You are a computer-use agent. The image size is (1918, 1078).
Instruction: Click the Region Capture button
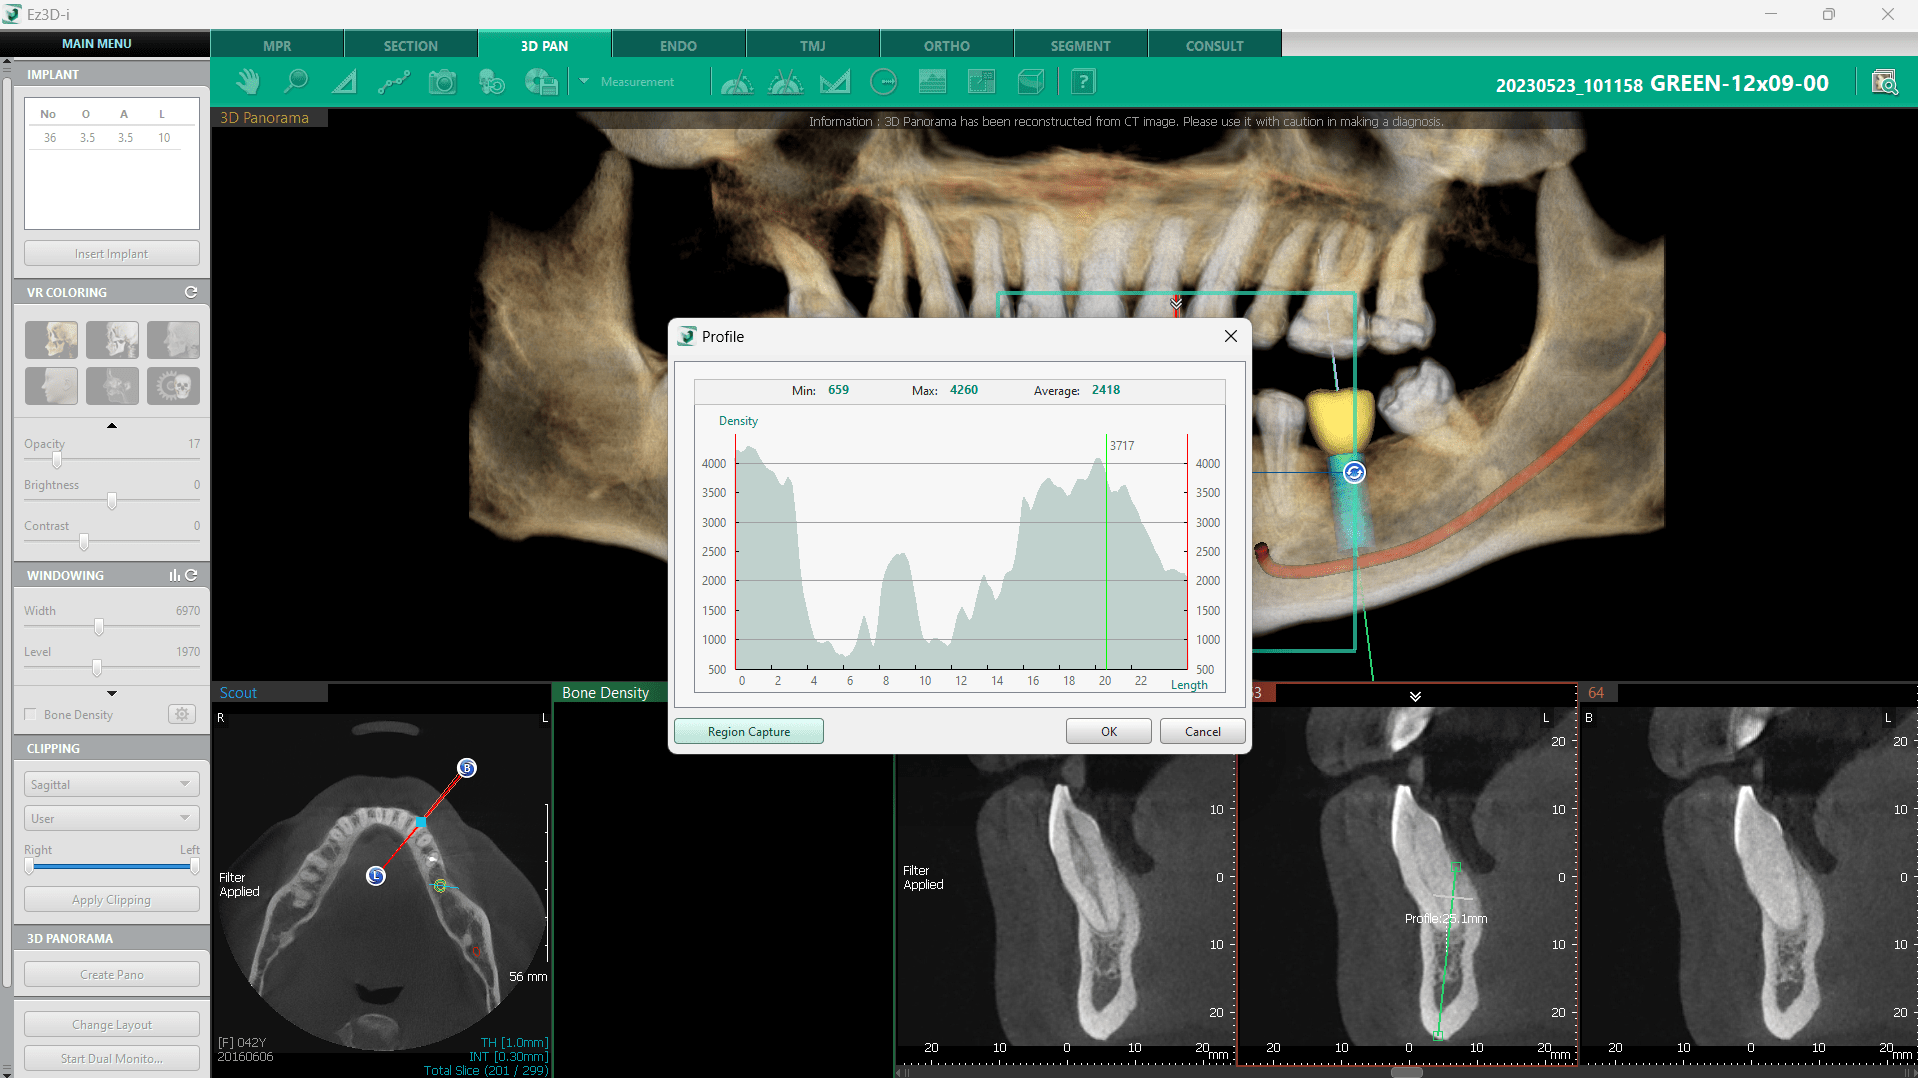(x=748, y=731)
